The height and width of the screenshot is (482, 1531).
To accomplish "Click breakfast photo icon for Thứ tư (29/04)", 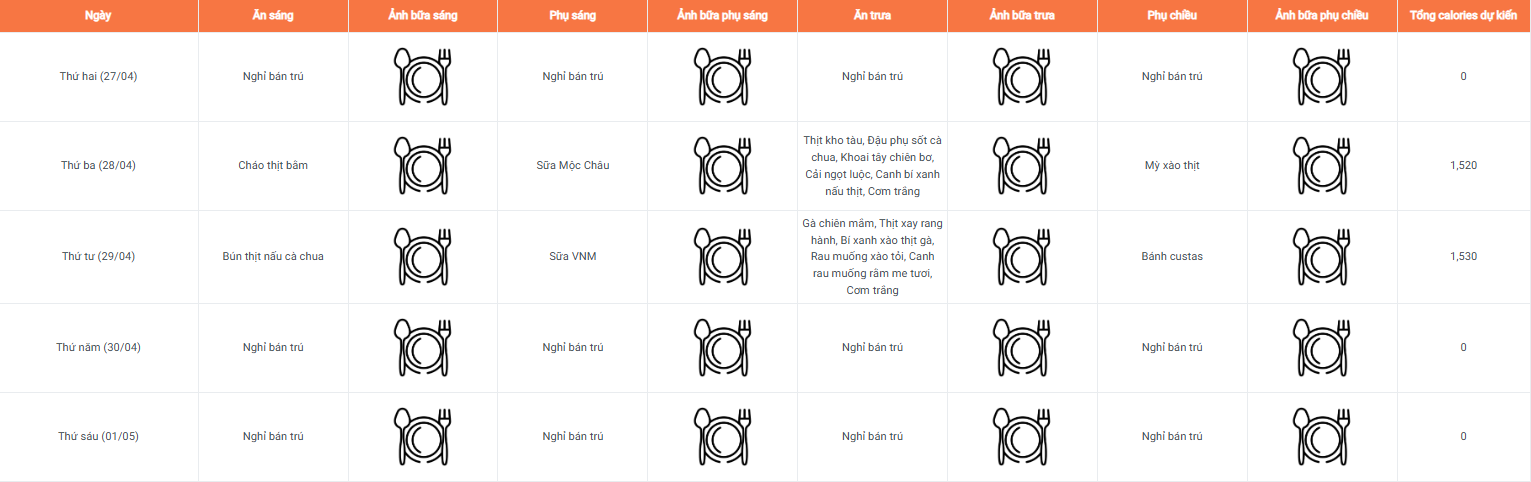I will click(x=422, y=256).
